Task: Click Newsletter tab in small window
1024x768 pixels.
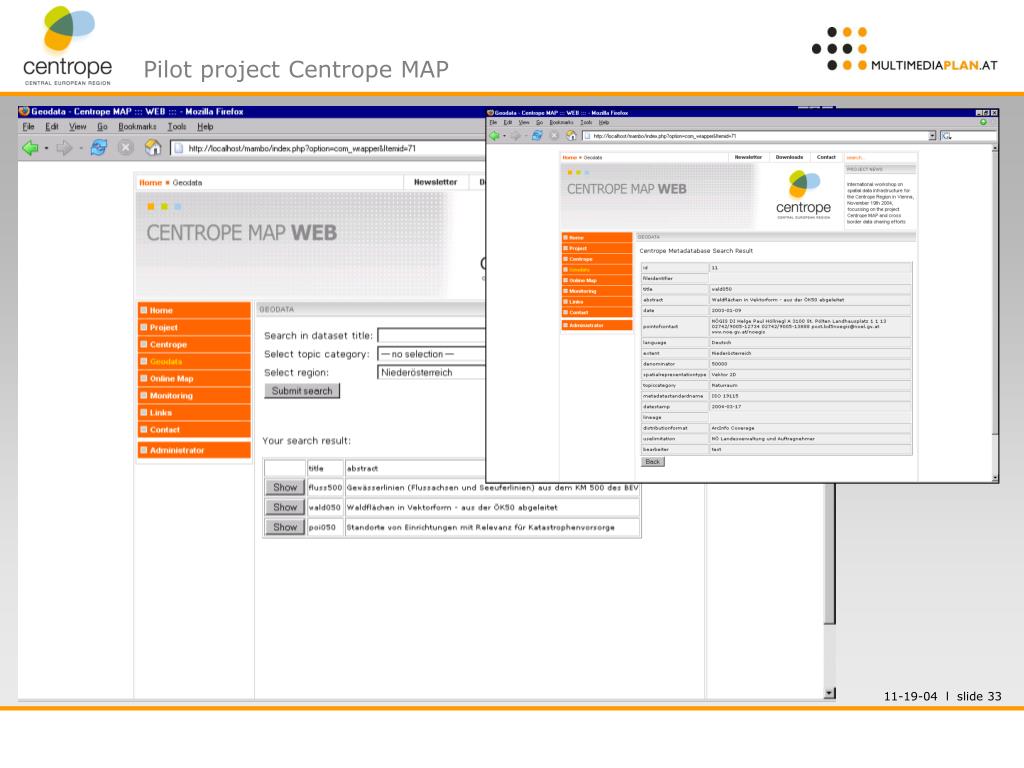Action: [x=748, y=157]
